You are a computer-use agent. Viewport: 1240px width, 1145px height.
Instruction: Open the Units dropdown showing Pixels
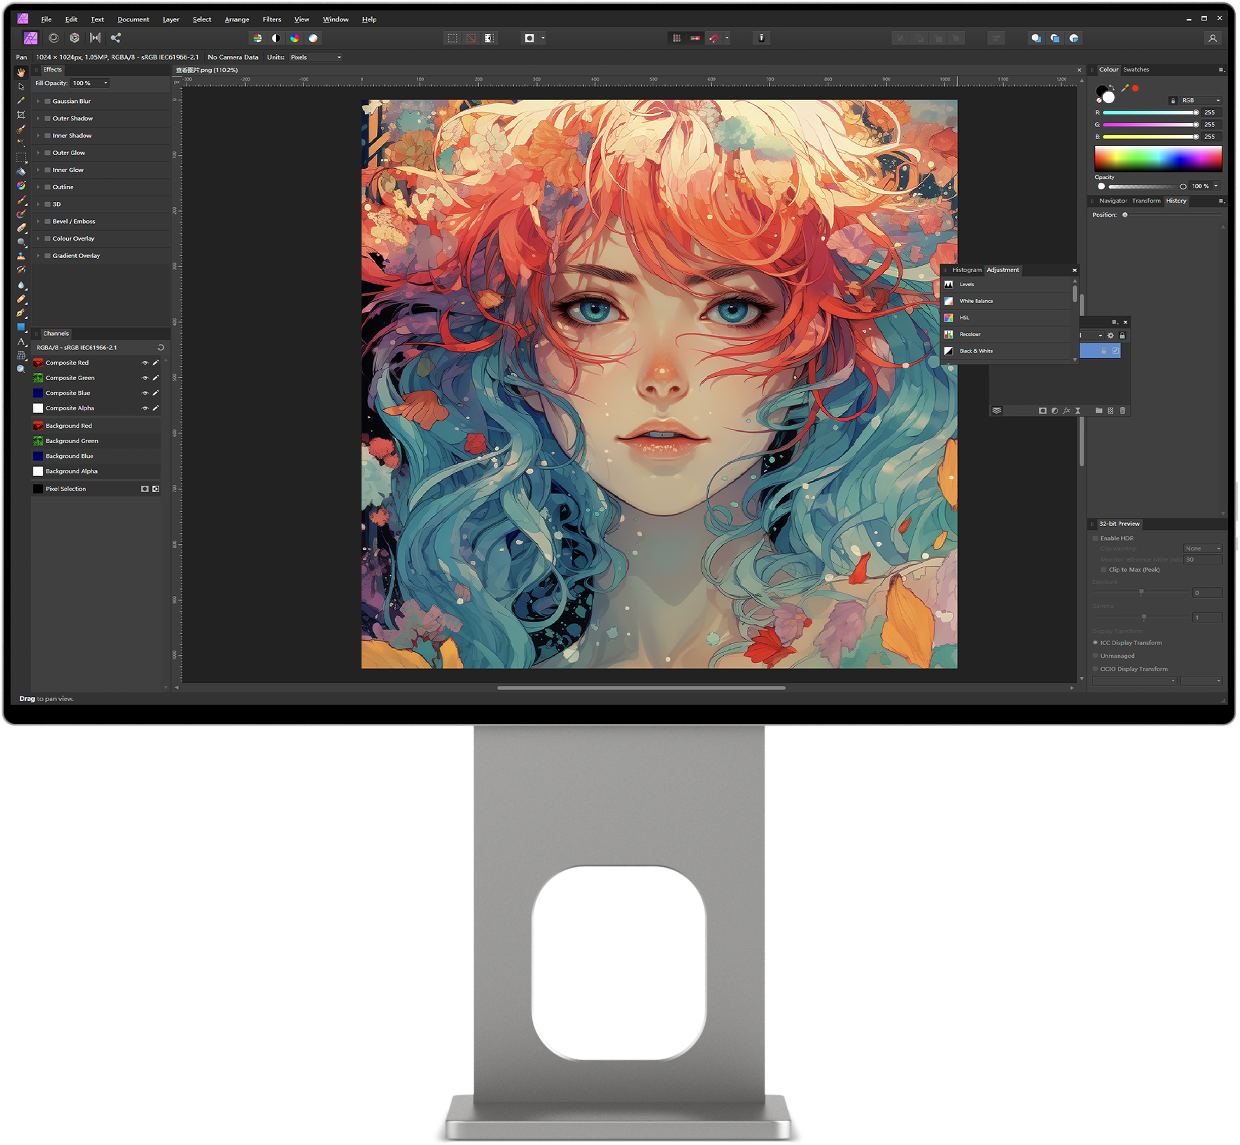click(315, 57)
